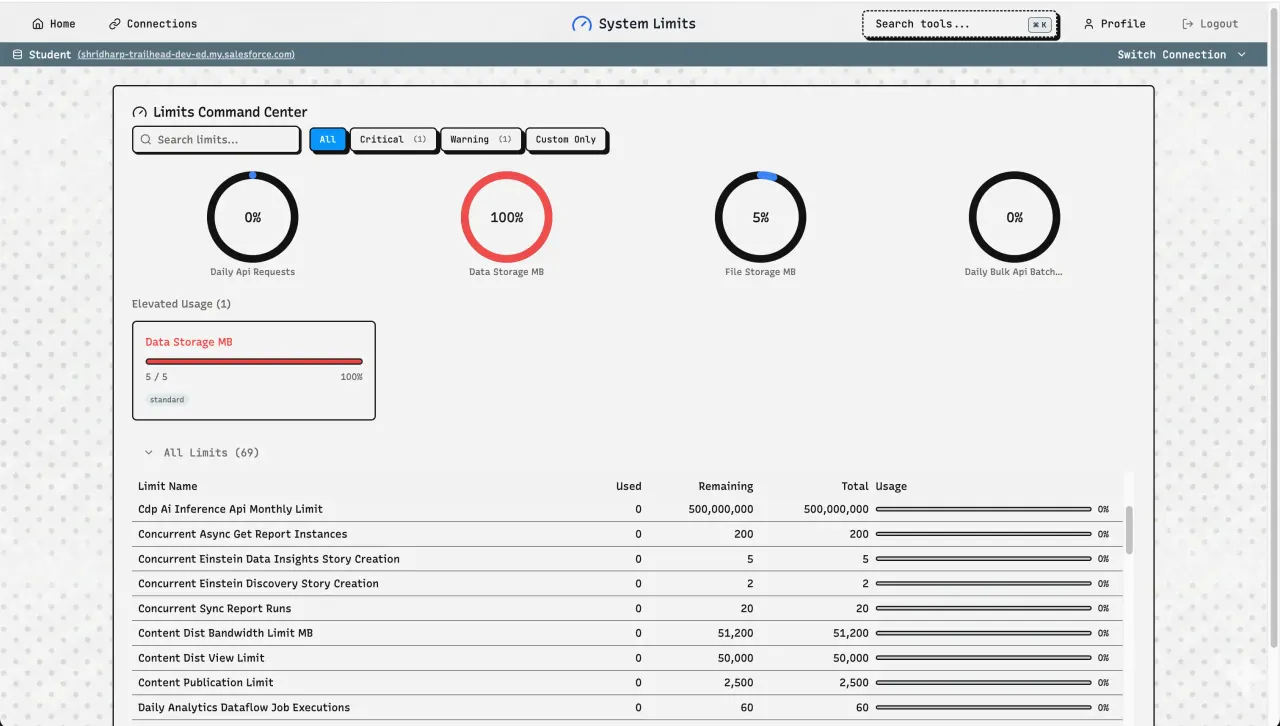The height and width of the screenshot is (726, 1280).
Task: Click the Student database icon
Action: coord(18,55)
